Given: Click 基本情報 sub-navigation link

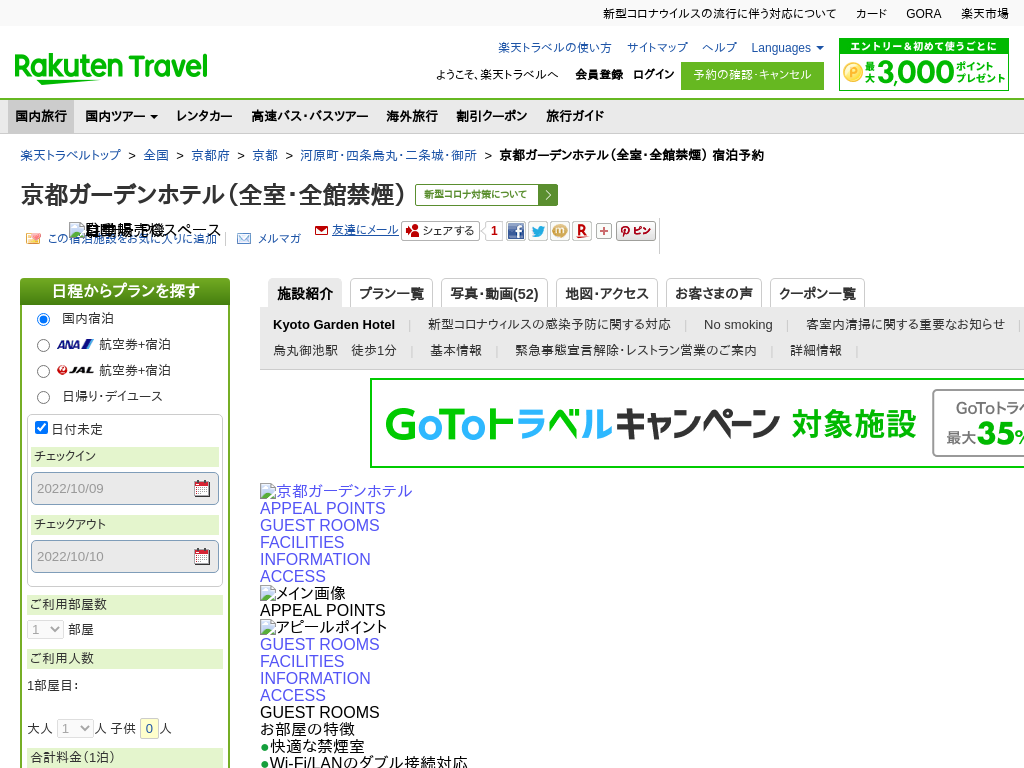Looking at the screenshot, I should 456,351.
